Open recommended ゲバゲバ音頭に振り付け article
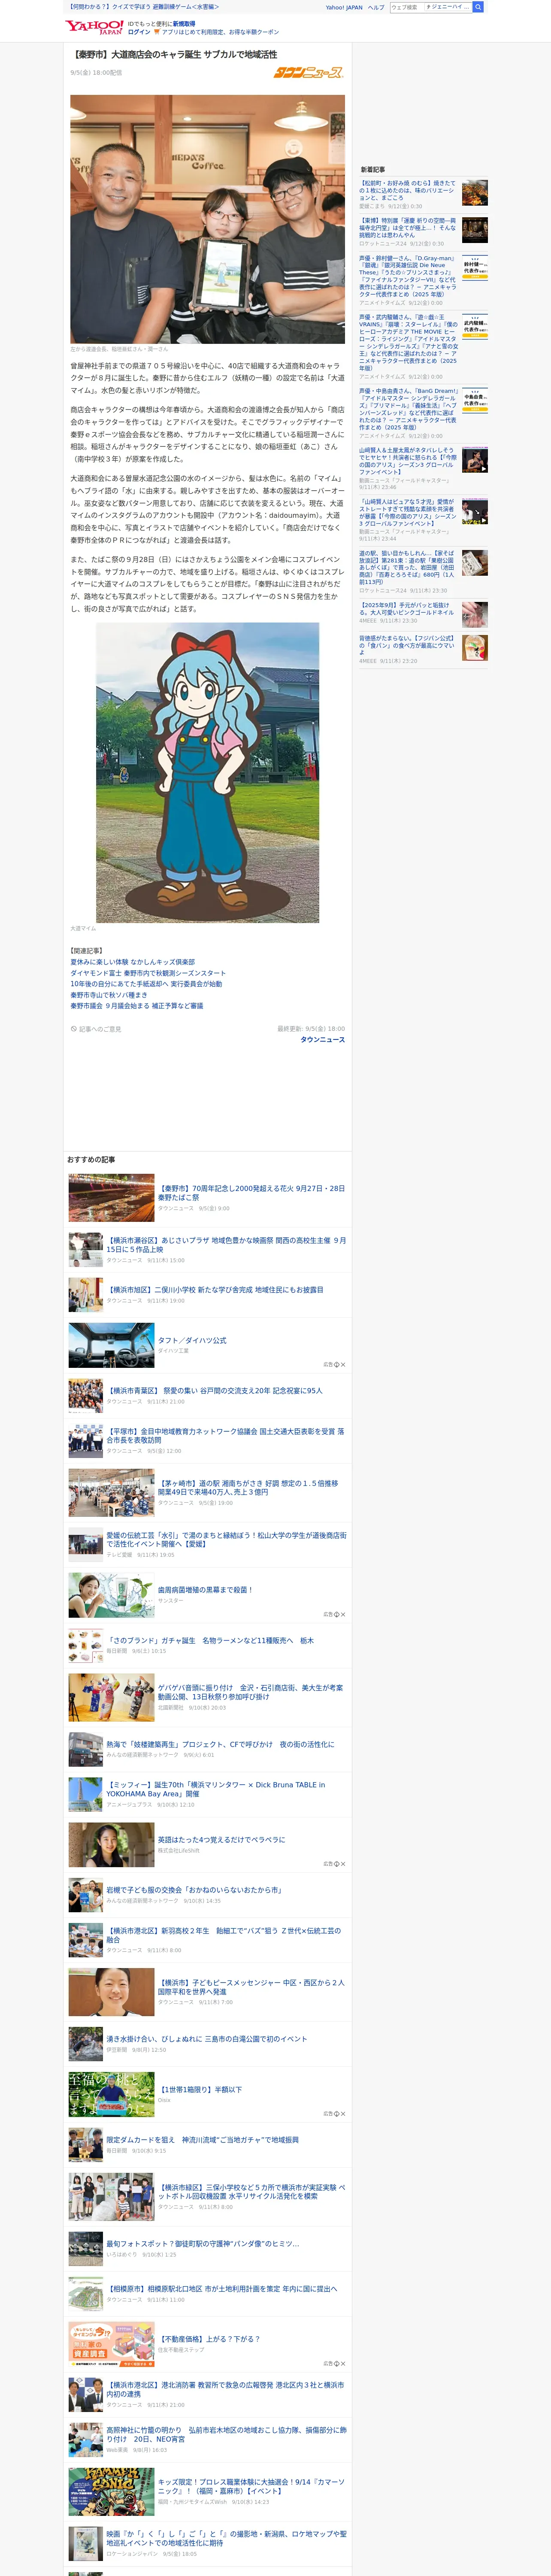Viewport: 551px width, 2576px height. (250, 1691)
